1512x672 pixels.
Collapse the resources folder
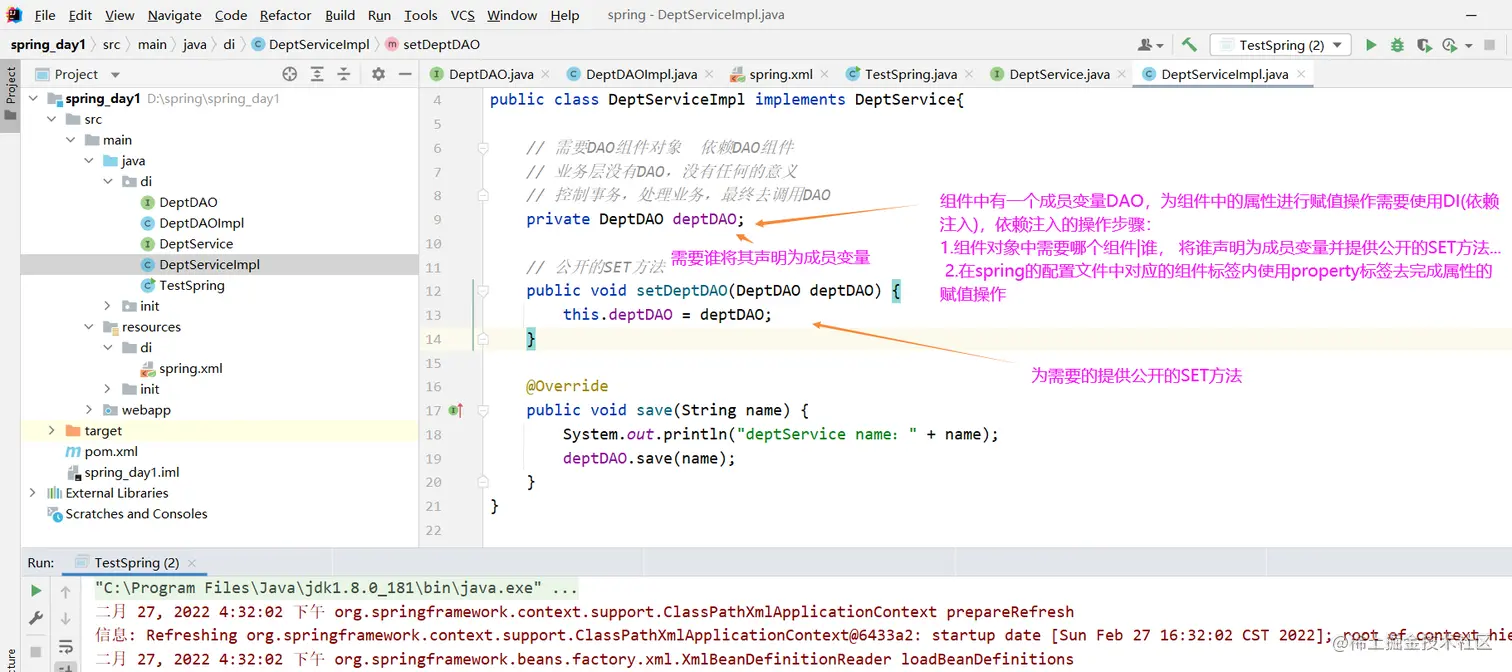89,327
